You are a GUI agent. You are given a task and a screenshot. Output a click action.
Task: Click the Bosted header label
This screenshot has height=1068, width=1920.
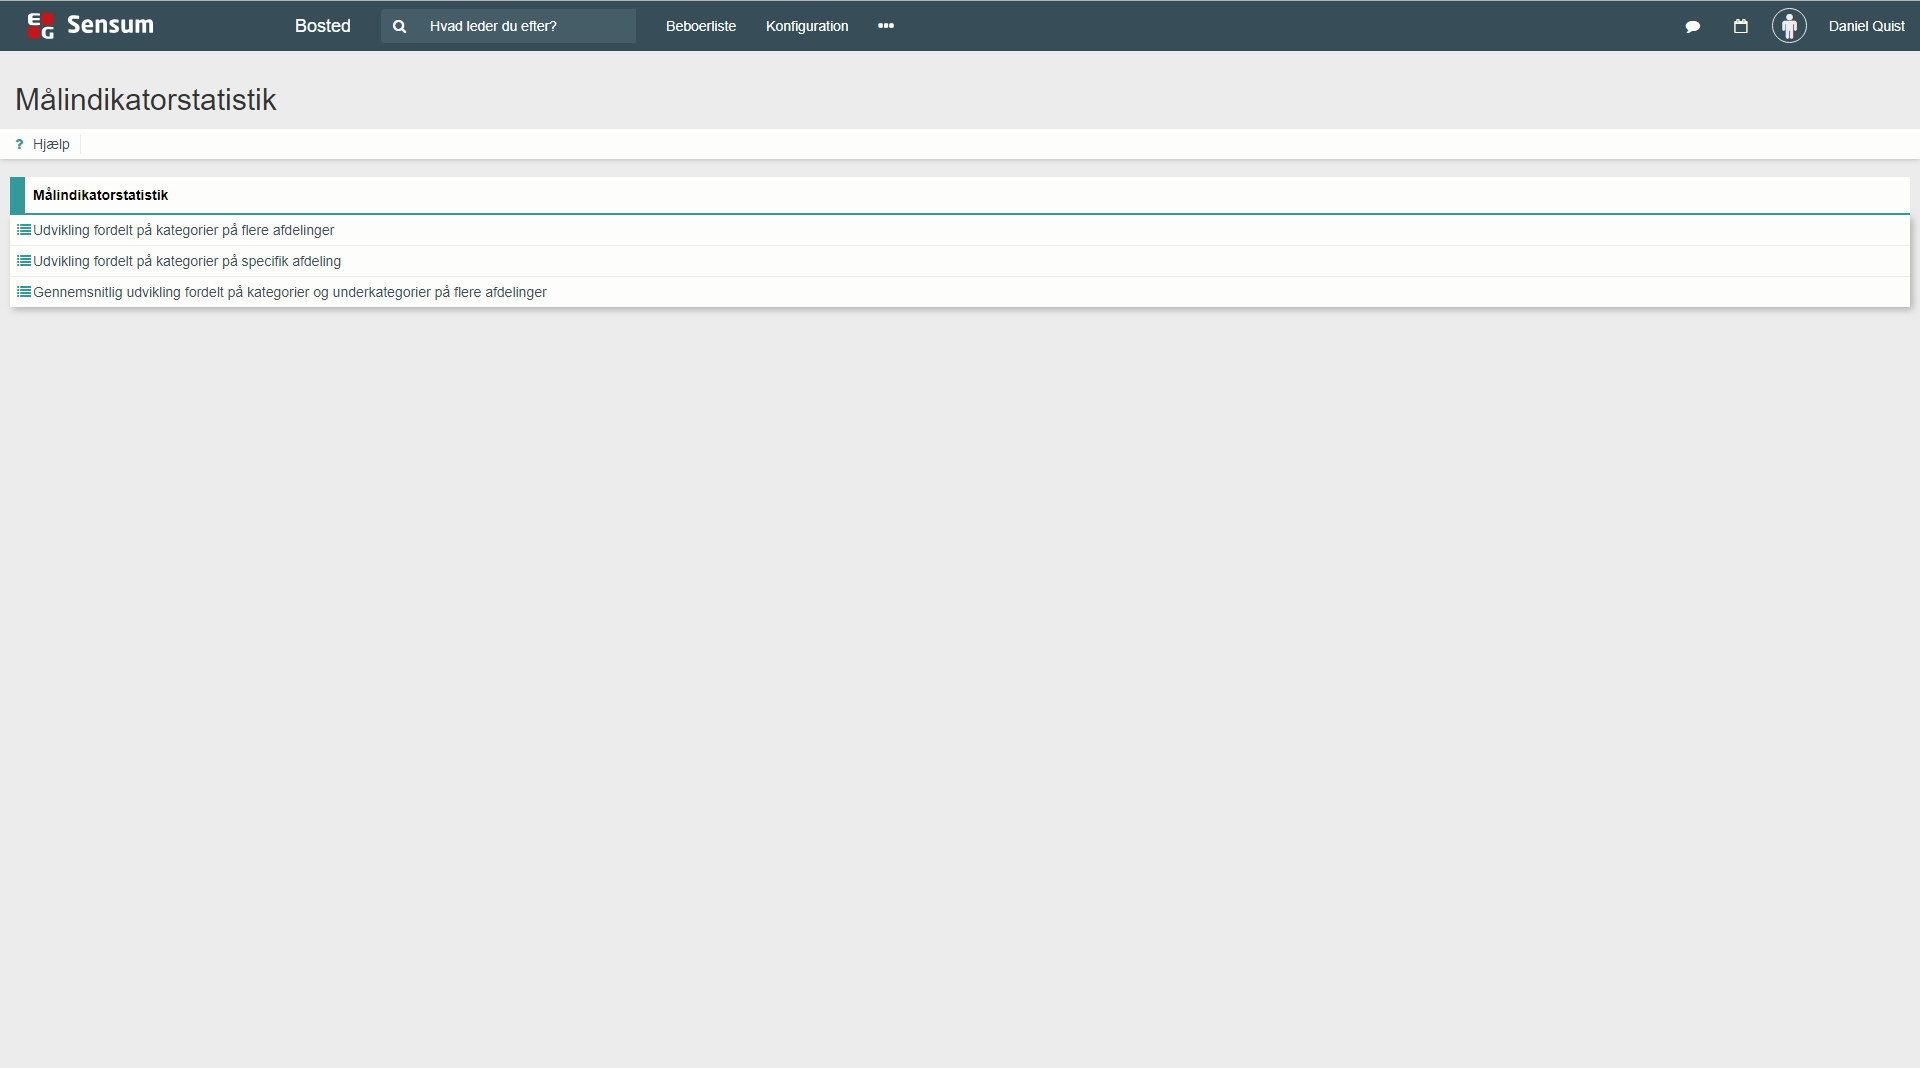[323, 26]
